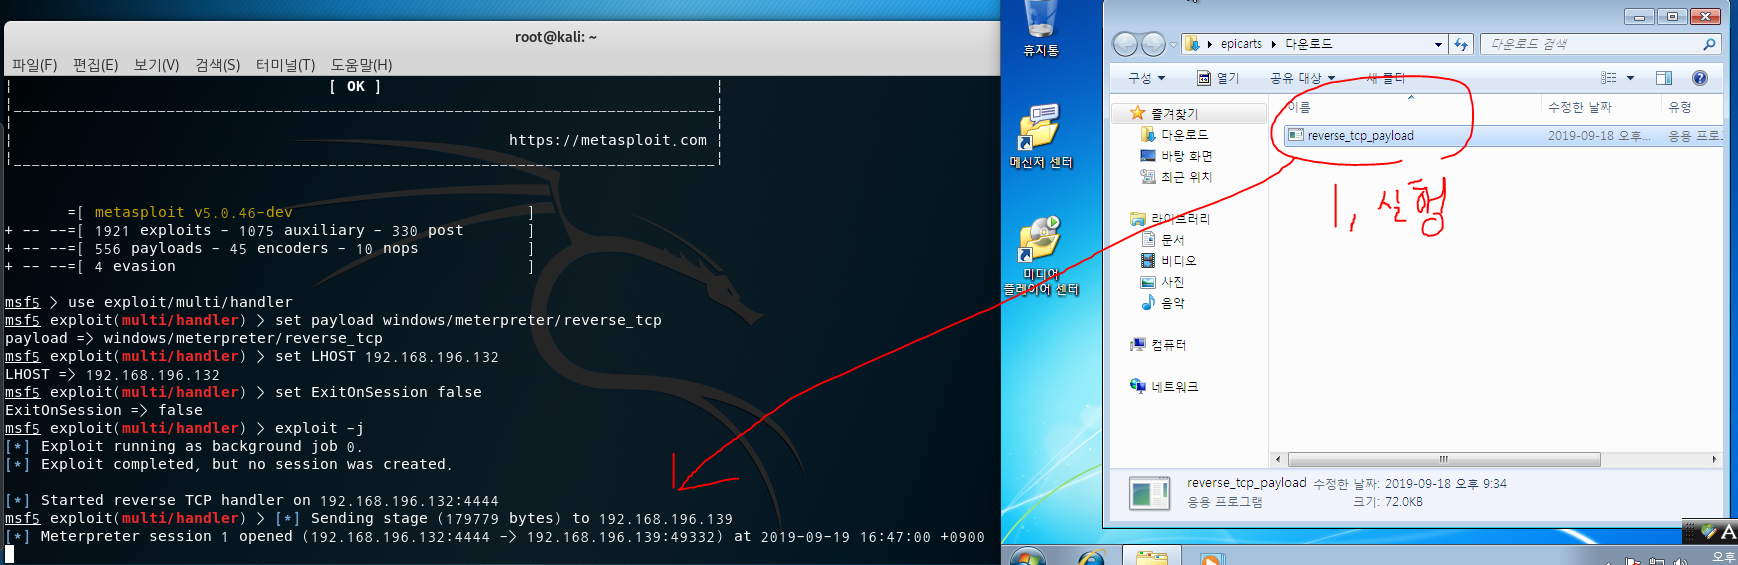The width and height of the screenshot is (1738, 565).
Task: Open address bar history dropdown
Action: 1438,44
